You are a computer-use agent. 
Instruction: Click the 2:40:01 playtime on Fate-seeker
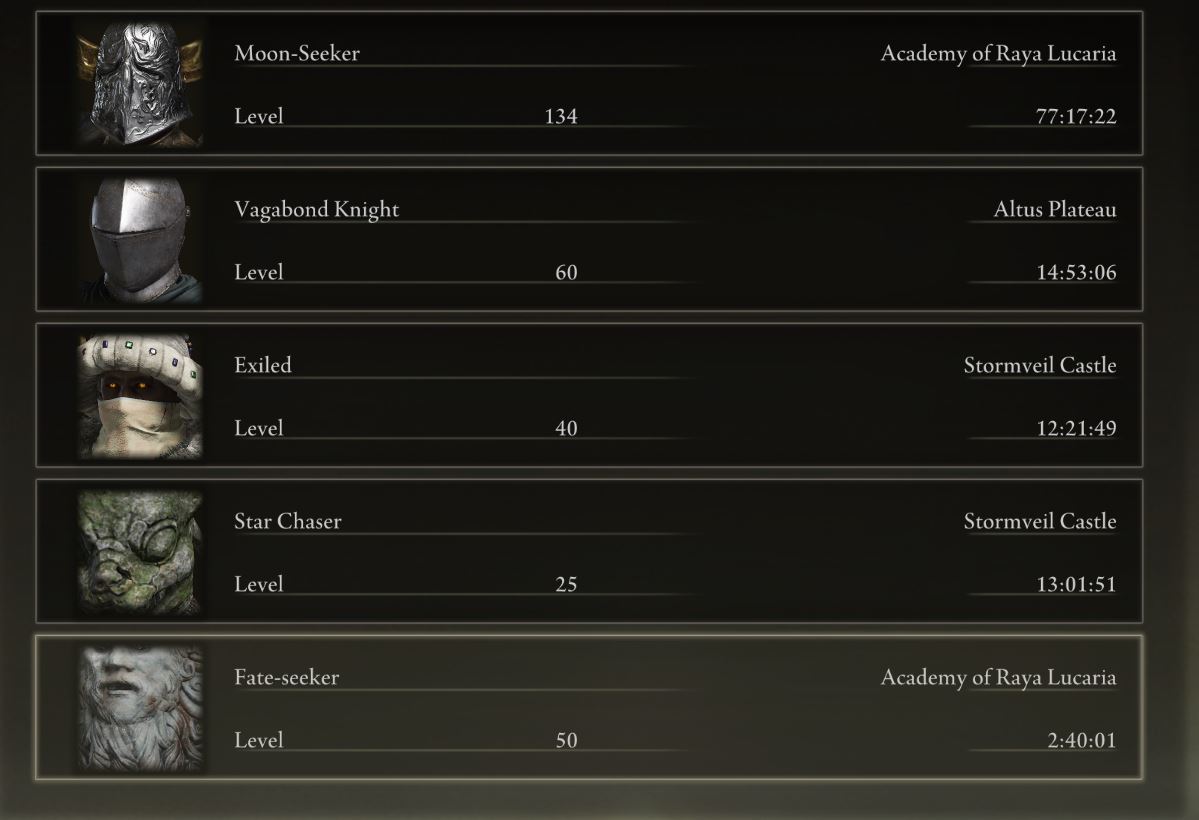[1081, 740]
